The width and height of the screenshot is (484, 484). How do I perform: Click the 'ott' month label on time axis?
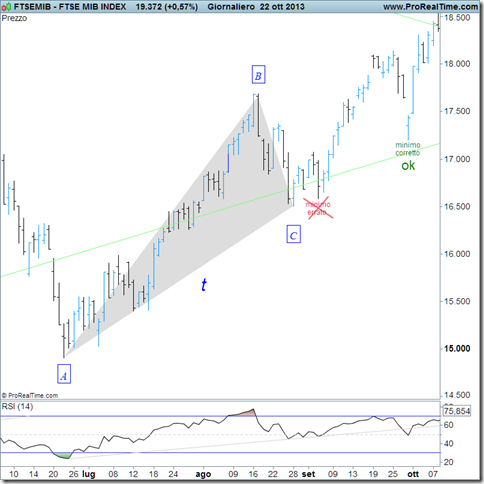click(x=413, y=474)
